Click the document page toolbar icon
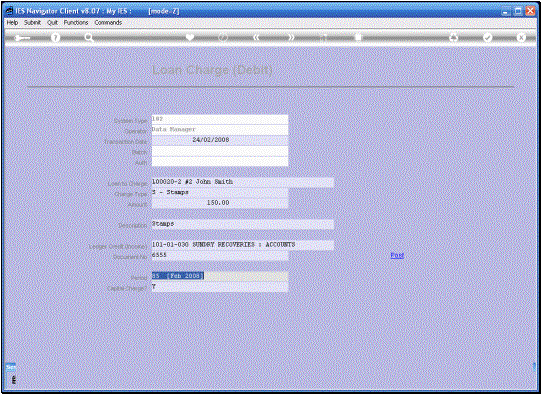 358,37
